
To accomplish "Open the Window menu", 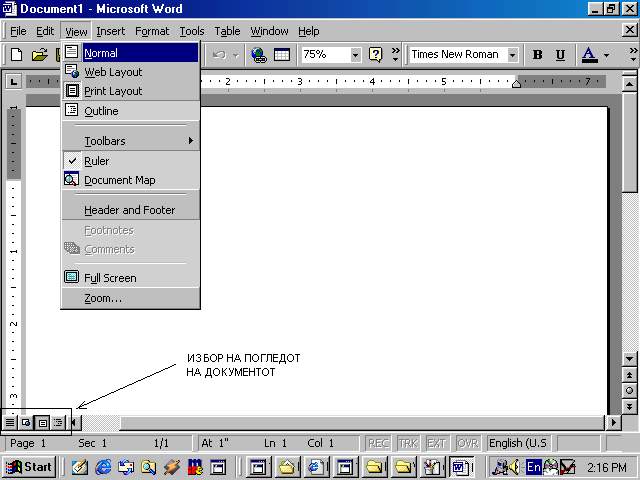I will click(269, 31).
